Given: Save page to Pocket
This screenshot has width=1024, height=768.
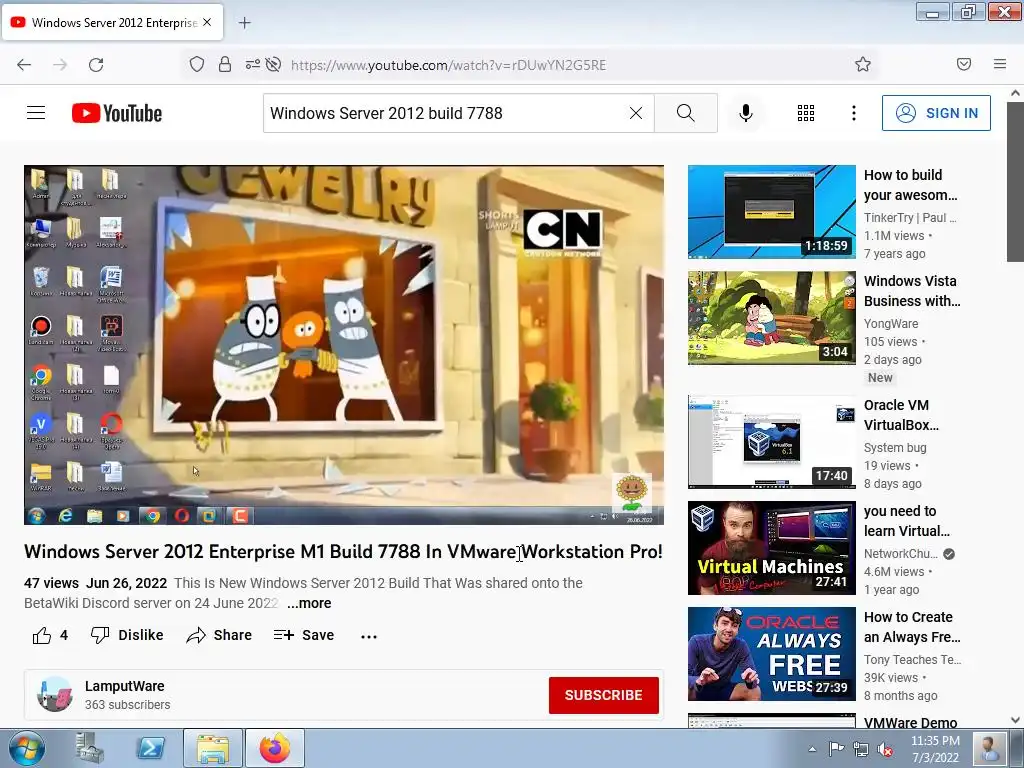Looking at the screenshot, I should (x=964, y=64).
